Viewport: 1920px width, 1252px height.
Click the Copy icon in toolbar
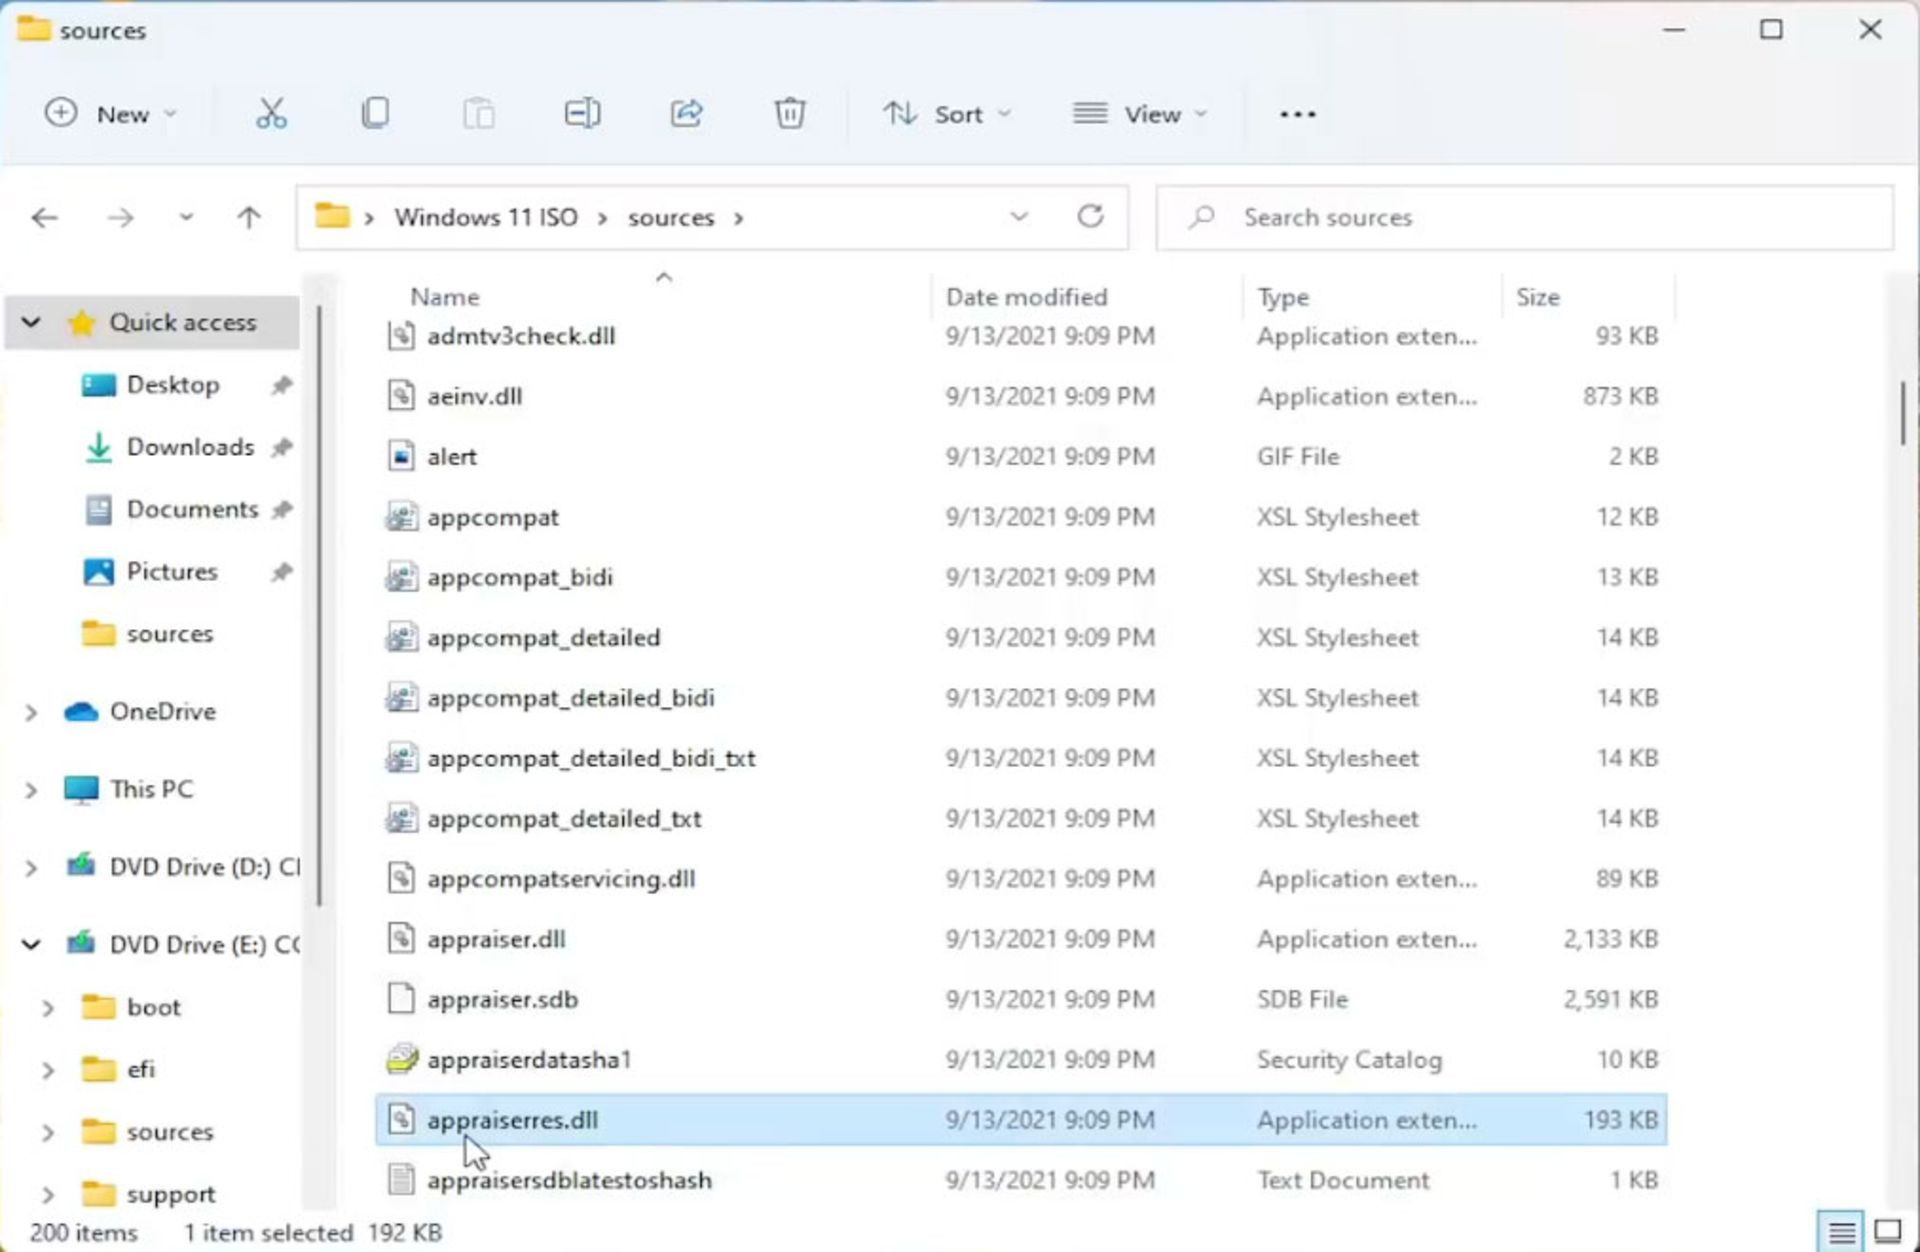pyautogui.click(x=375, y=113)
